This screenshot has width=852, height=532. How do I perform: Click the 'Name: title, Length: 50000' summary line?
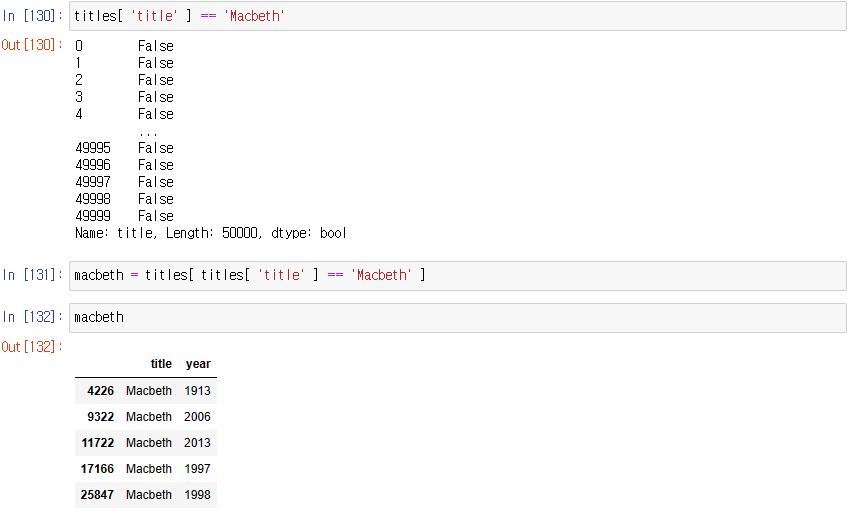[x=211, y=233]
